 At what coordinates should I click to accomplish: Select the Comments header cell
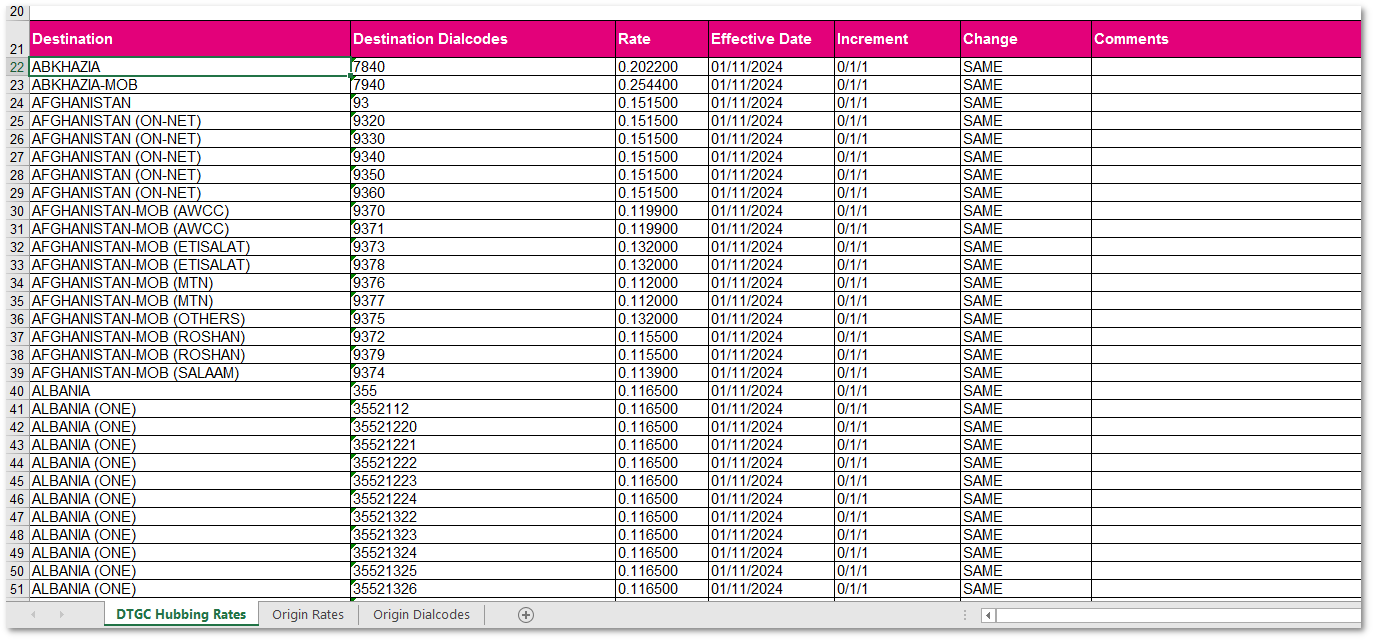[x=1226, y=39]
